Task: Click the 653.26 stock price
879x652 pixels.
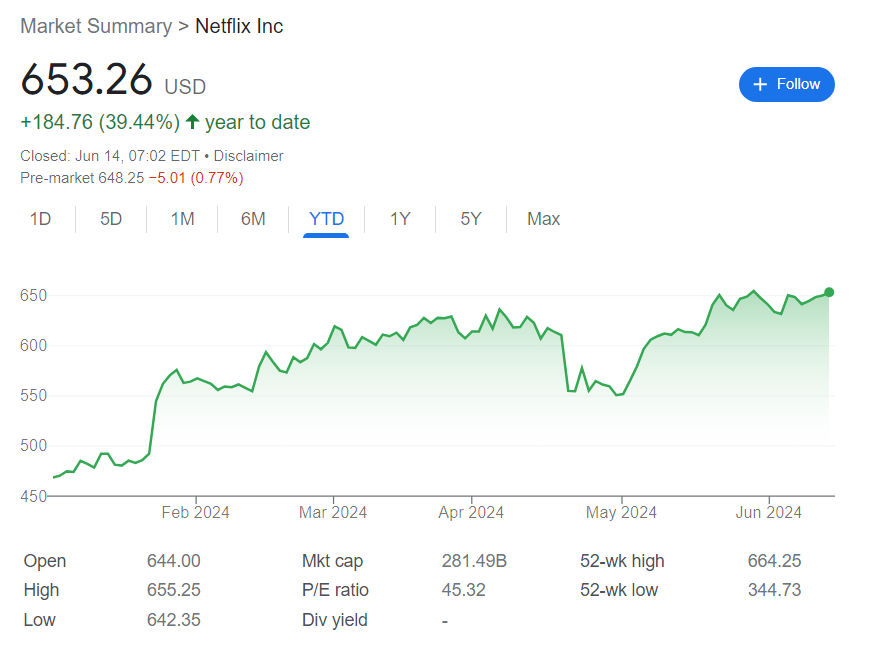Action: point(86,79)
